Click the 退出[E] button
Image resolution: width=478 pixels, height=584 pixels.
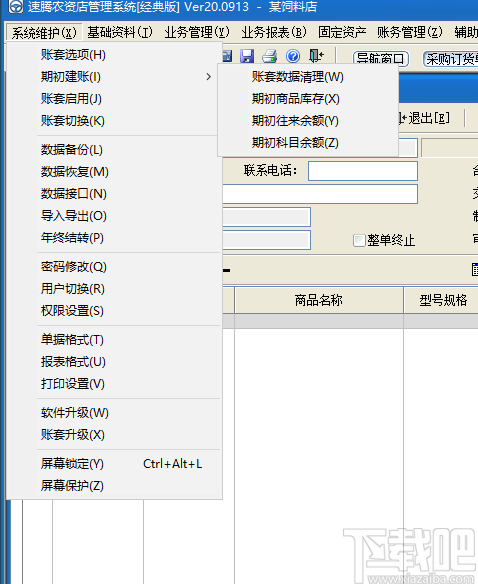point(424,118)
